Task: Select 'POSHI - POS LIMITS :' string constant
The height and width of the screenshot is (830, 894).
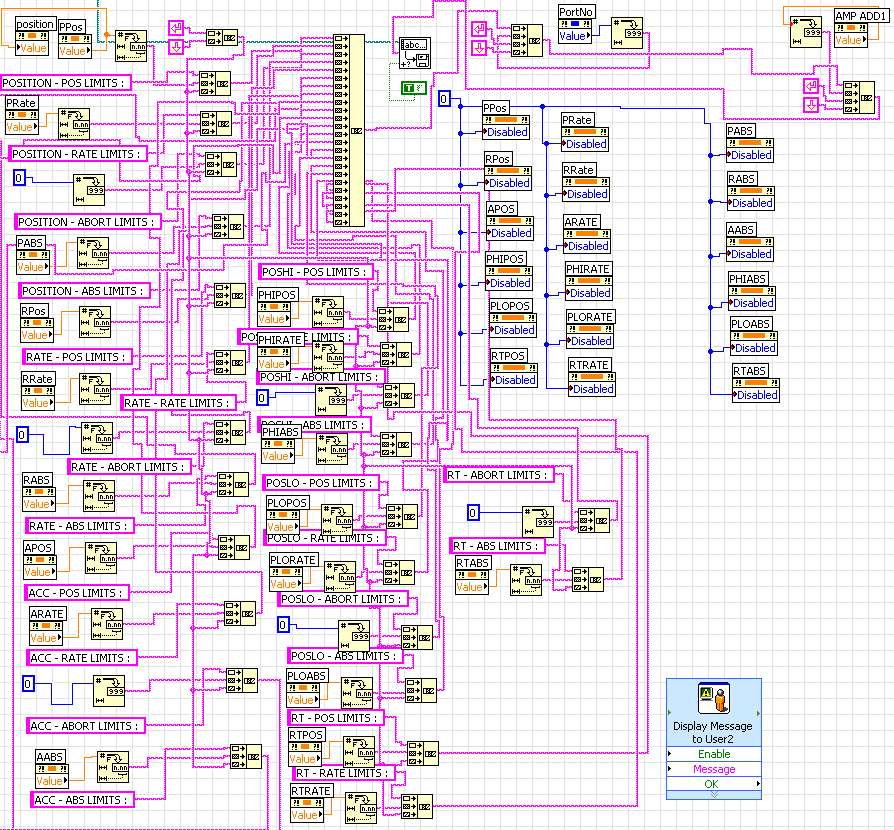Action: click(316, 272)
